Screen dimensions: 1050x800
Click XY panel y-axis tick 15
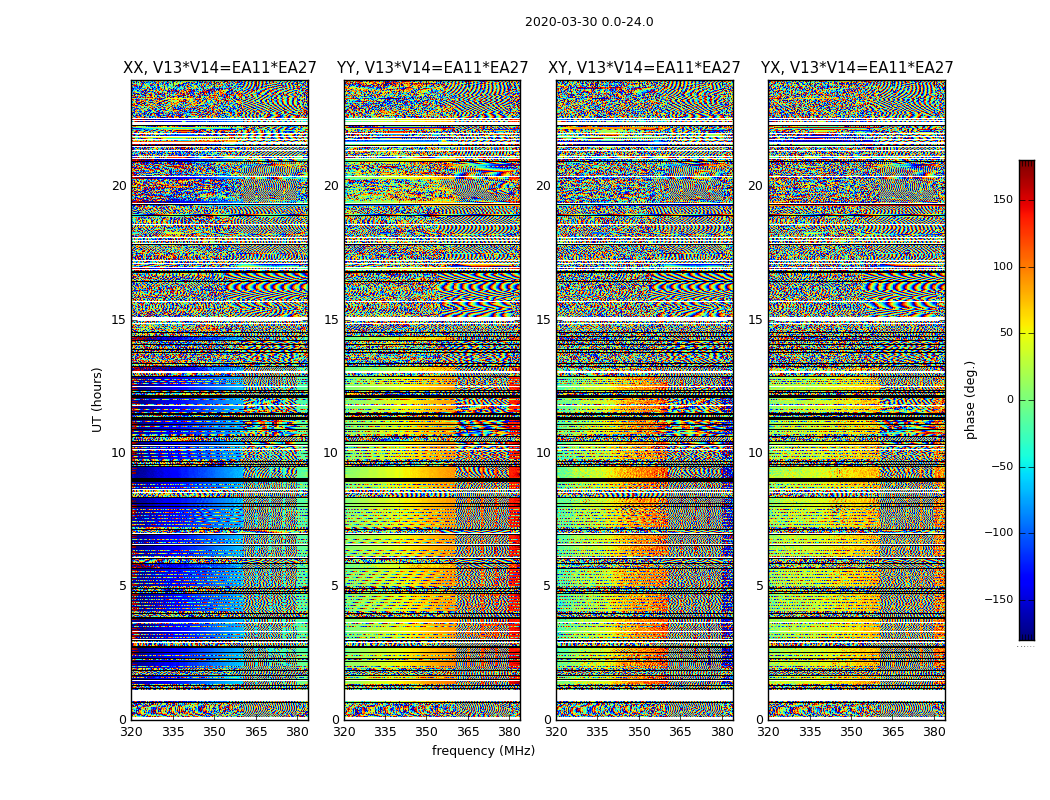544,320
